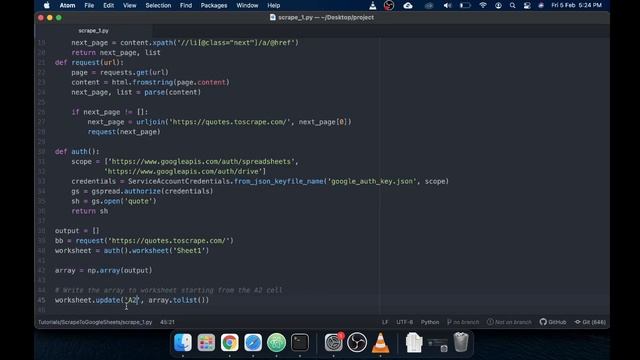640x360 pixels.
Task: Click the VLC cone menu bar icon
Action: point(372,5)
